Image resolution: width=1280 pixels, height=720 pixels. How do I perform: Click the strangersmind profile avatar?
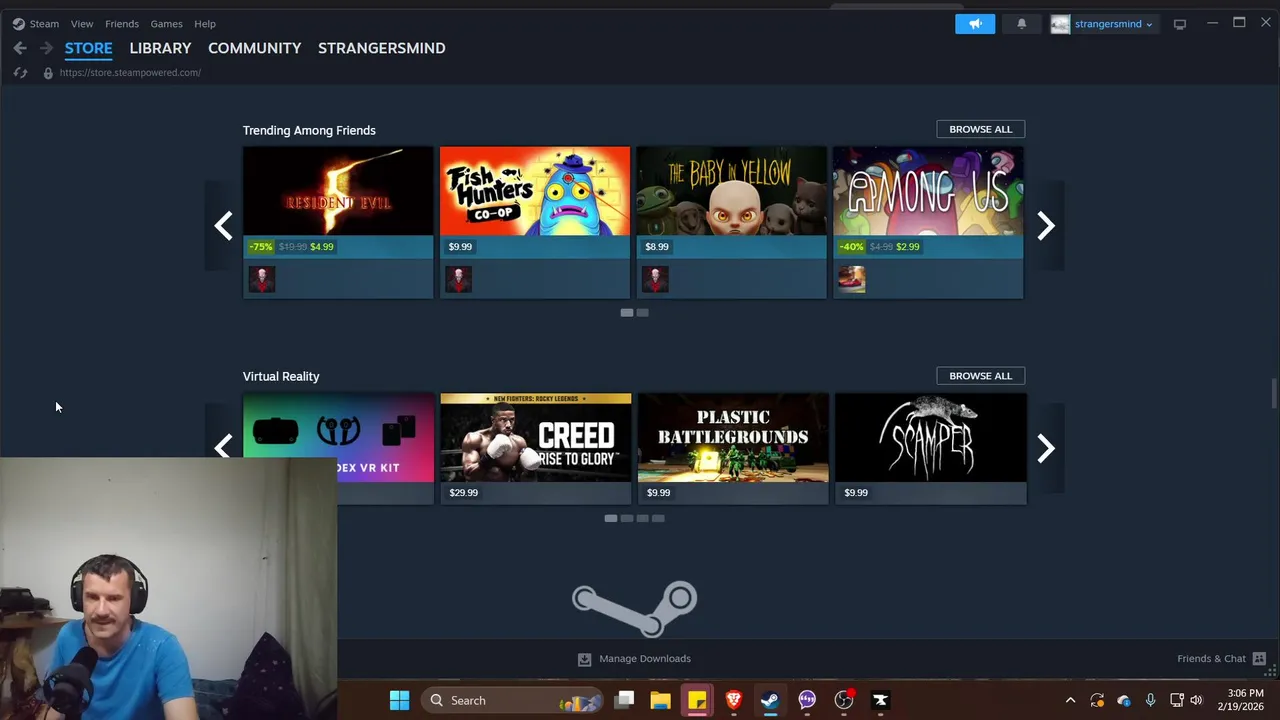1060,24
